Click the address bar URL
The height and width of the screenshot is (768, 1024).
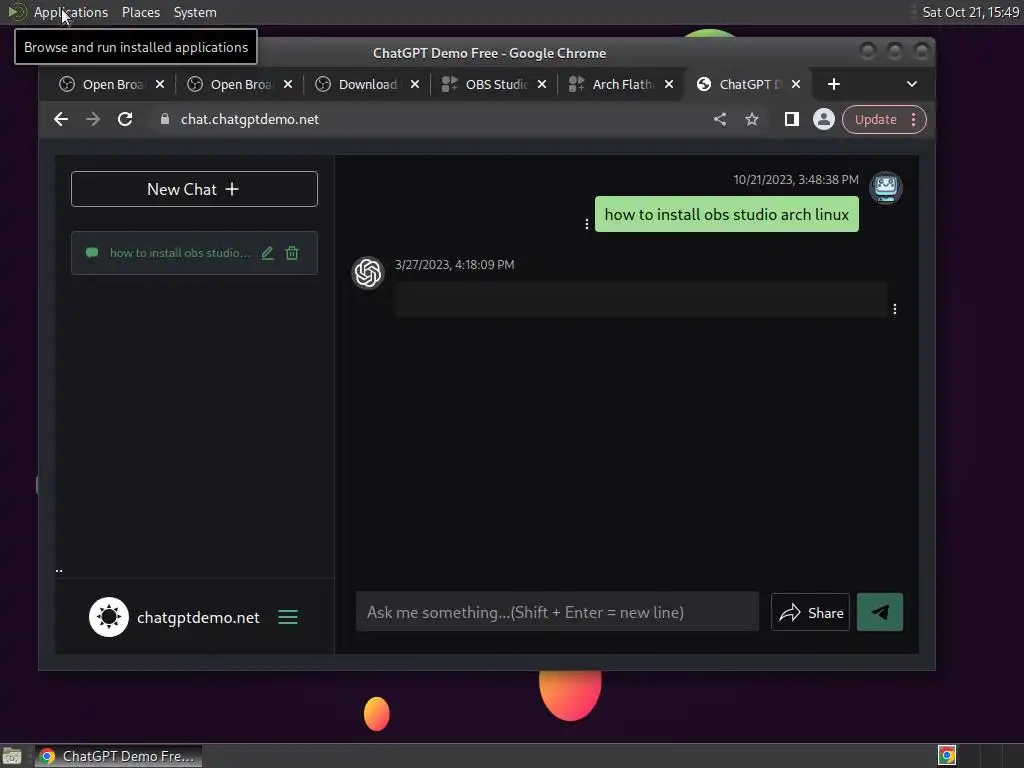249,120
